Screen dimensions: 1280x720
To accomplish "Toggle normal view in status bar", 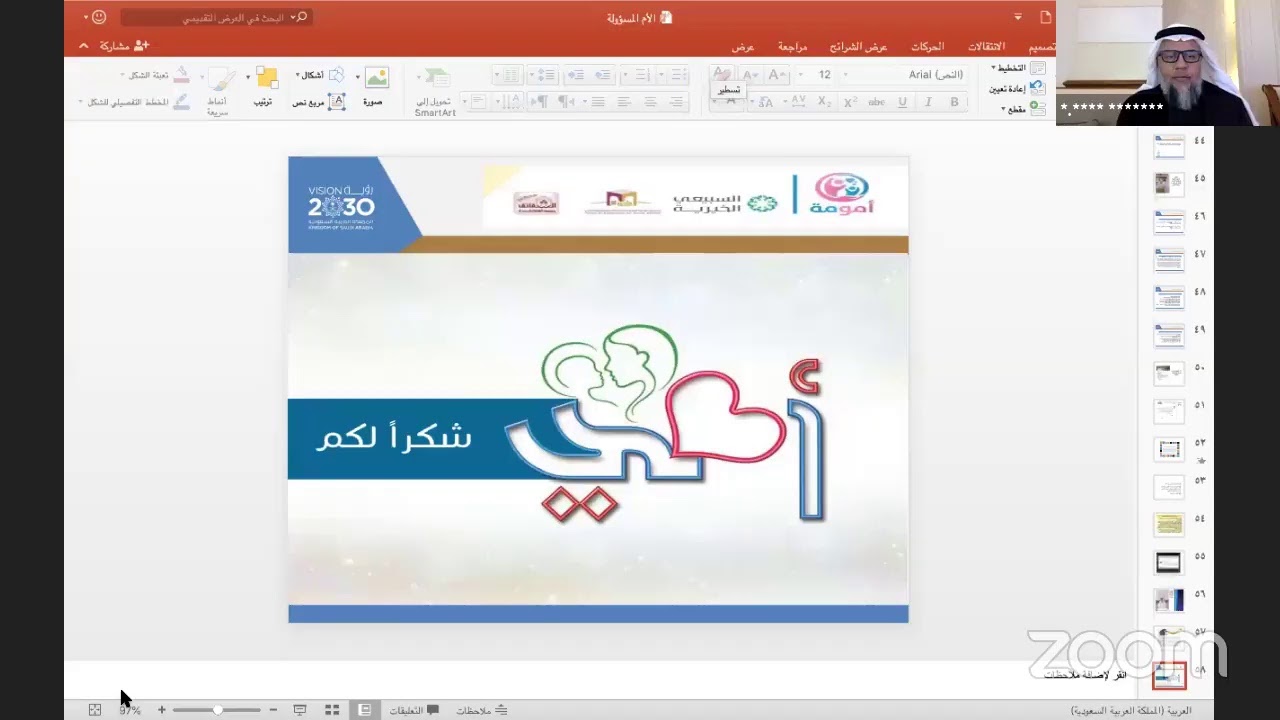I will 365,710.
